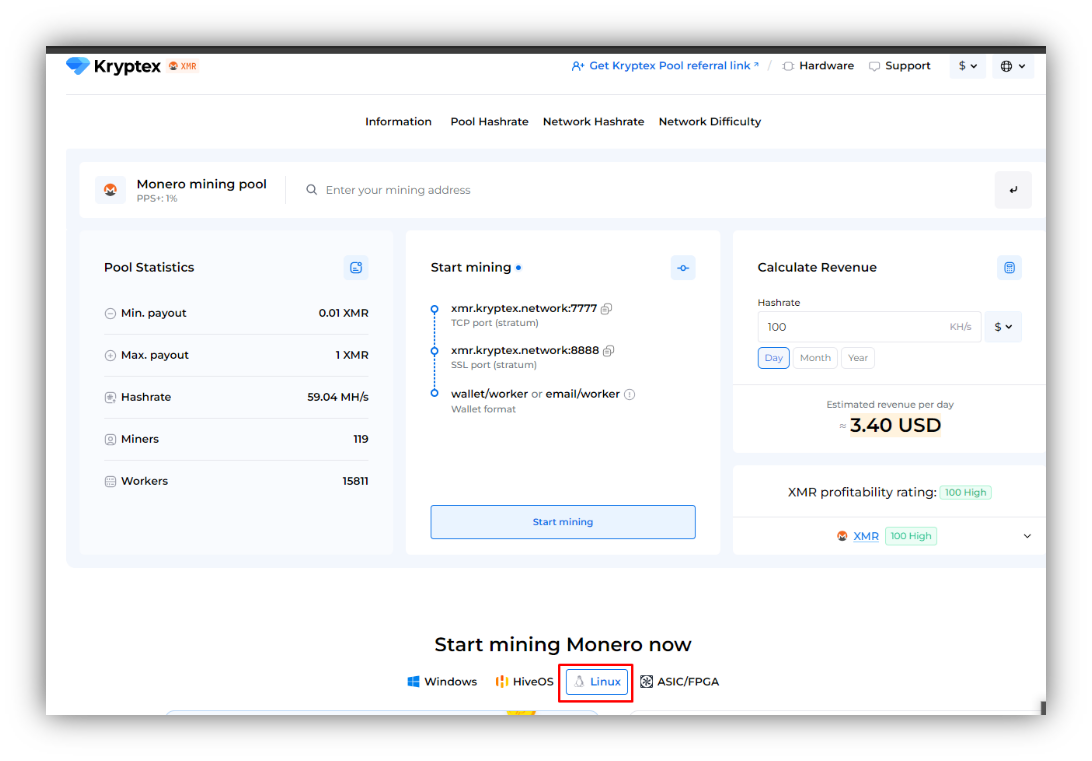Copy the xmr.kryptex.network:8888 SSL address
Screen dimensions: 1092x761
pyautogui.click(x=609, y=350)
